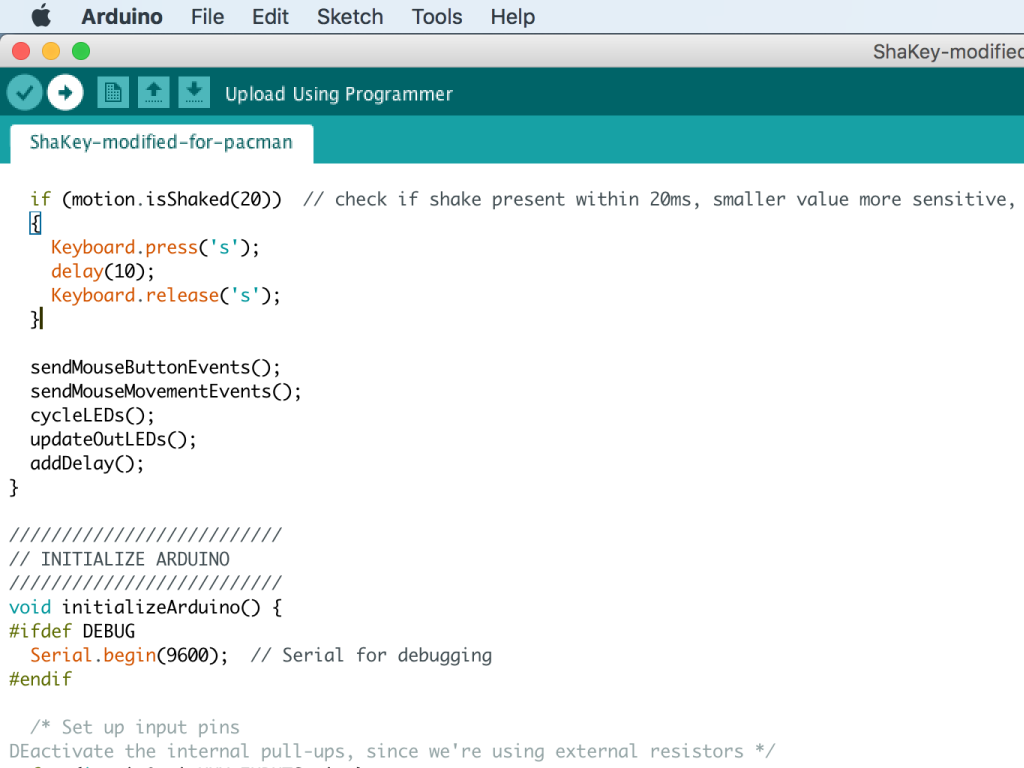The image size is (1024, 768).
Task: Click the Upload arrow button
Action: coord(65,93)
